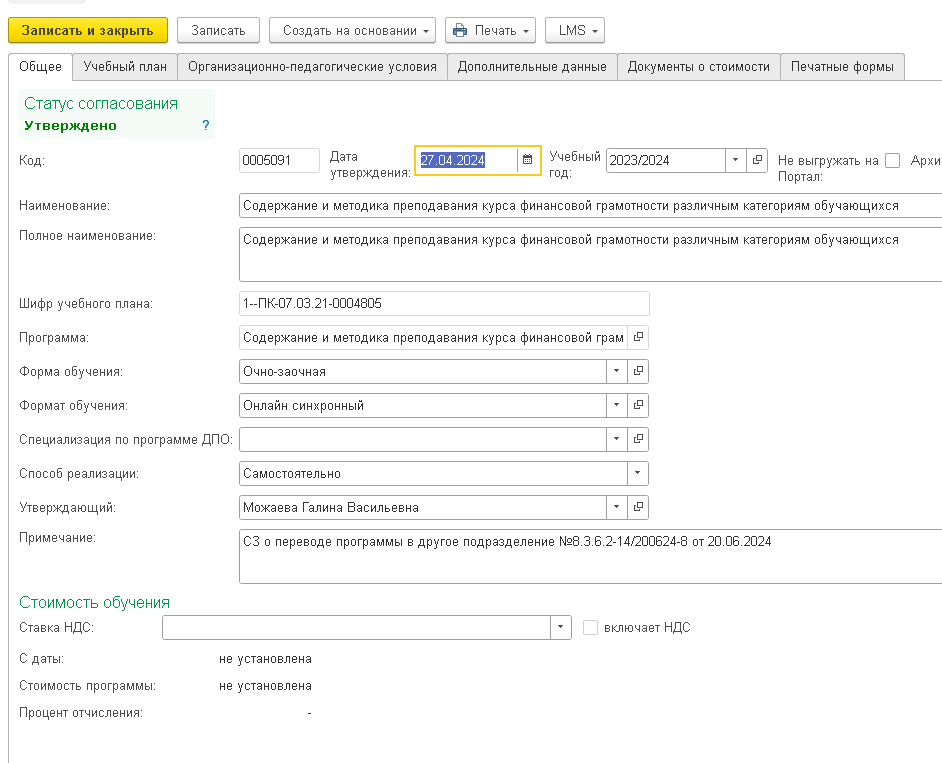Expand Специализация по программе ДПО dropdown
The width and height of the screenshot is (942, 763).
(616, 439)
